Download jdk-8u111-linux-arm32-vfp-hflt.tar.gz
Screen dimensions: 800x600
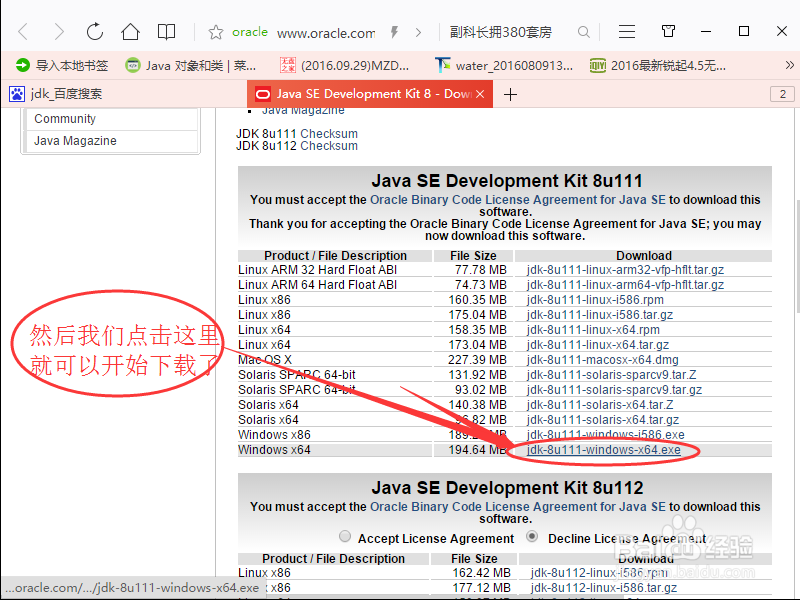point(626,270)
